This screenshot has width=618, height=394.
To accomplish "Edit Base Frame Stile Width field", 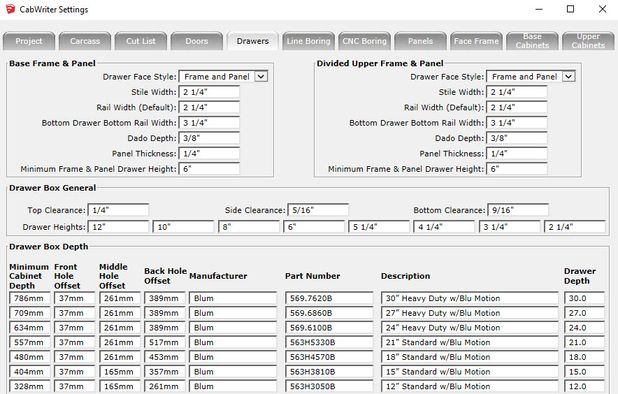I will 209,92.
